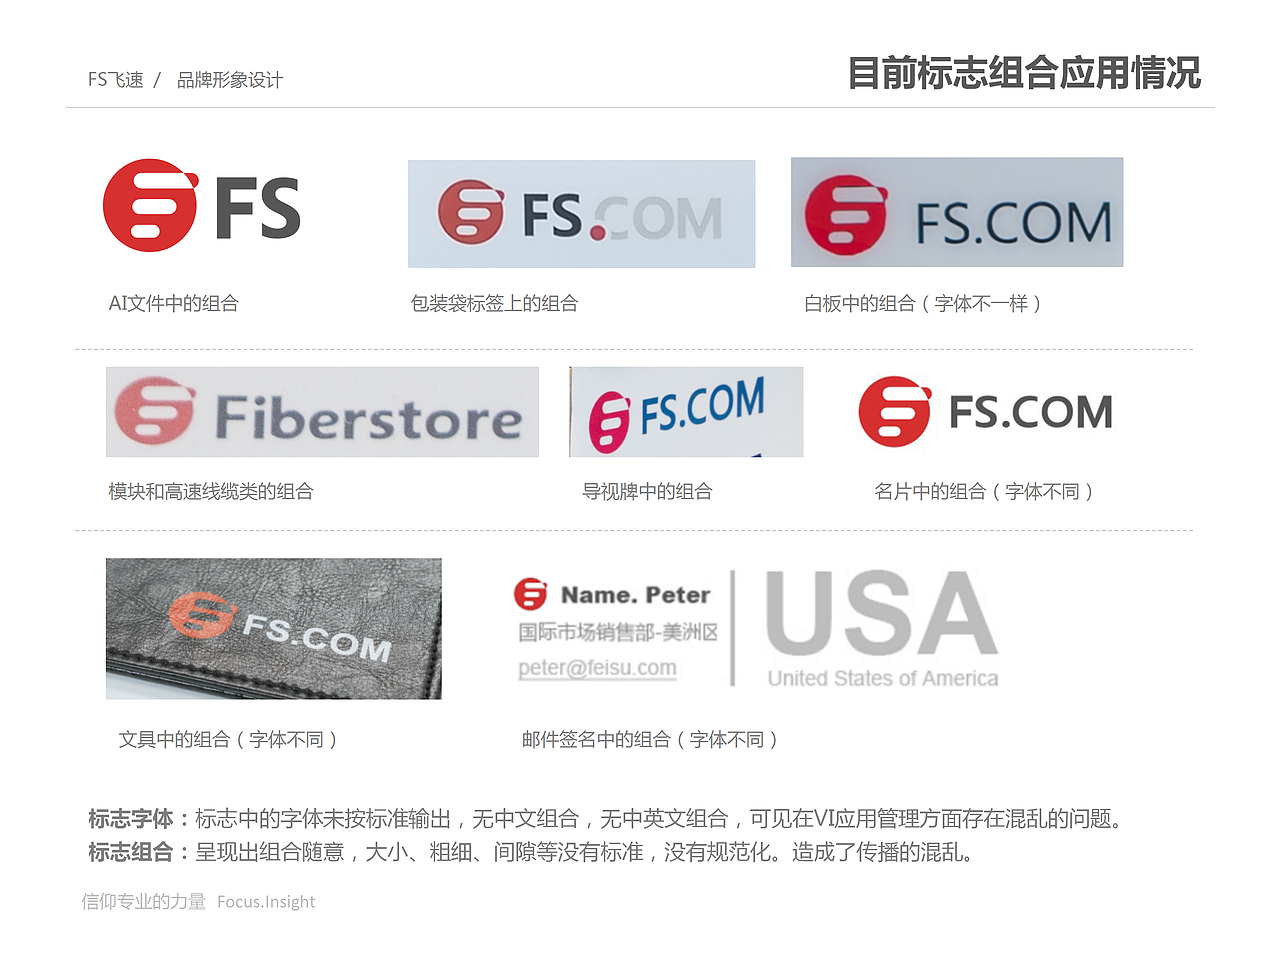This screenshot has width=1280, height=960.
Task: Select the Fiberstore wordmark image
Action: pos(322,412)
